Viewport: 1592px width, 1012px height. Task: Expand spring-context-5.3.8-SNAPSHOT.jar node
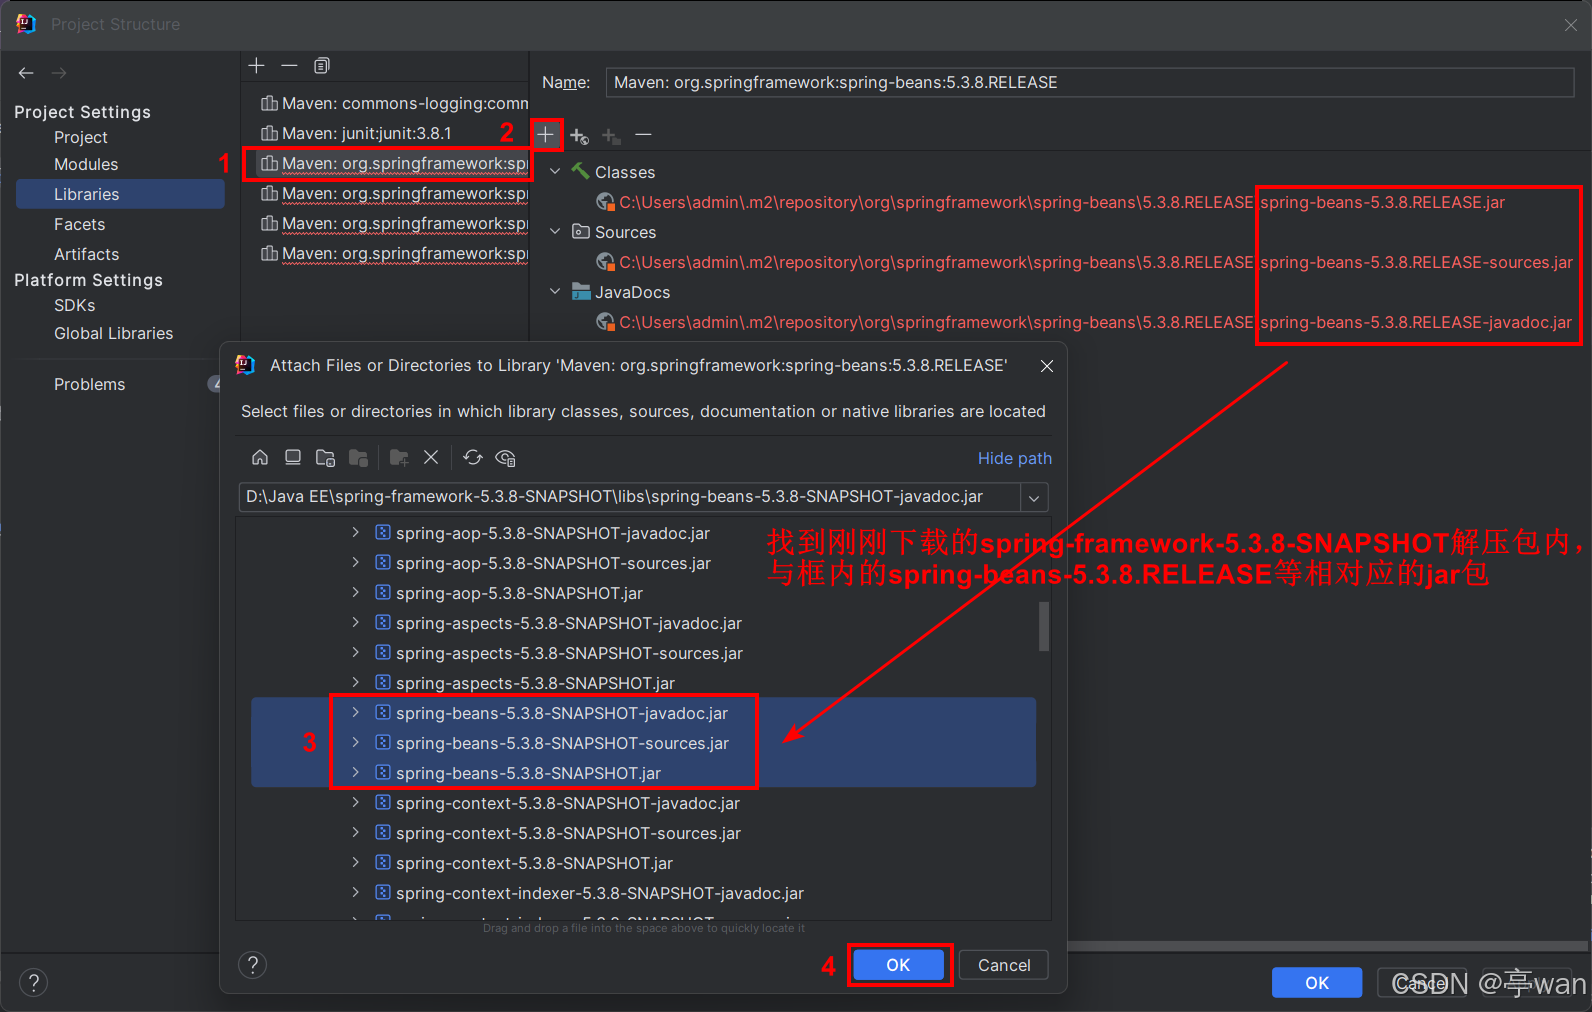pyautogui.click(x=355, y=863)
